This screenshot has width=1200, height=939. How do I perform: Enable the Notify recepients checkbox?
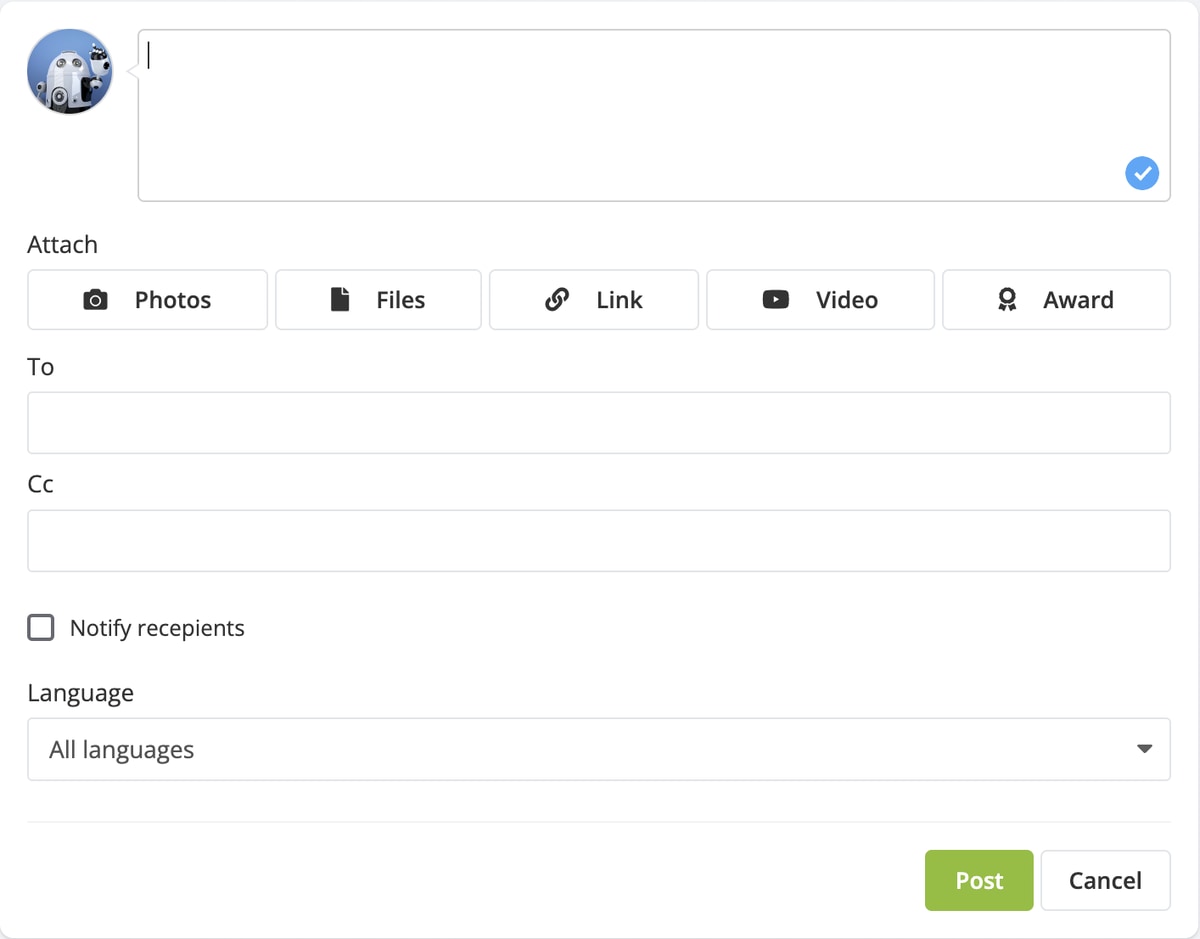click(41, 628)
